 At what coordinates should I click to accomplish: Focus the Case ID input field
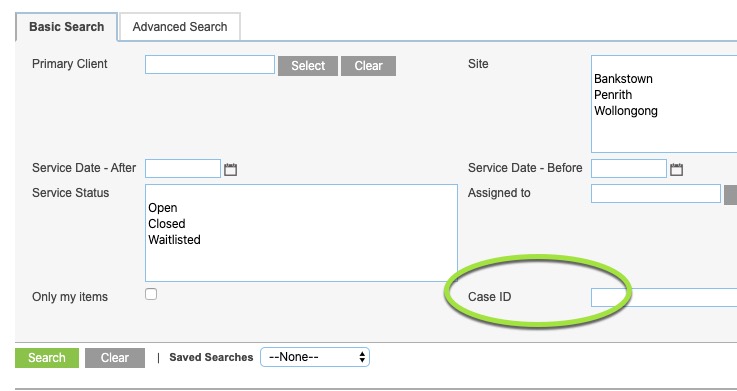664,297
